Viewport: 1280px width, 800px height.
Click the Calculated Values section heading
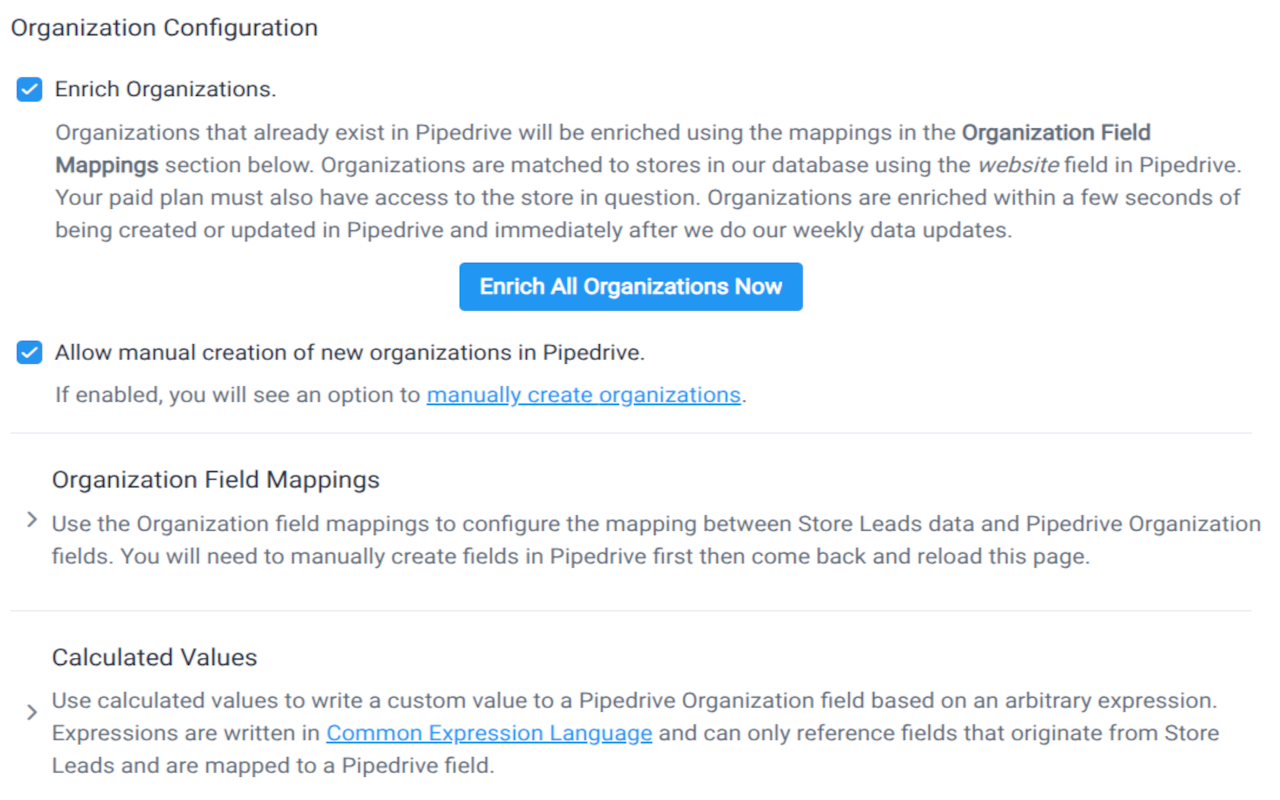tap(154, 657)
